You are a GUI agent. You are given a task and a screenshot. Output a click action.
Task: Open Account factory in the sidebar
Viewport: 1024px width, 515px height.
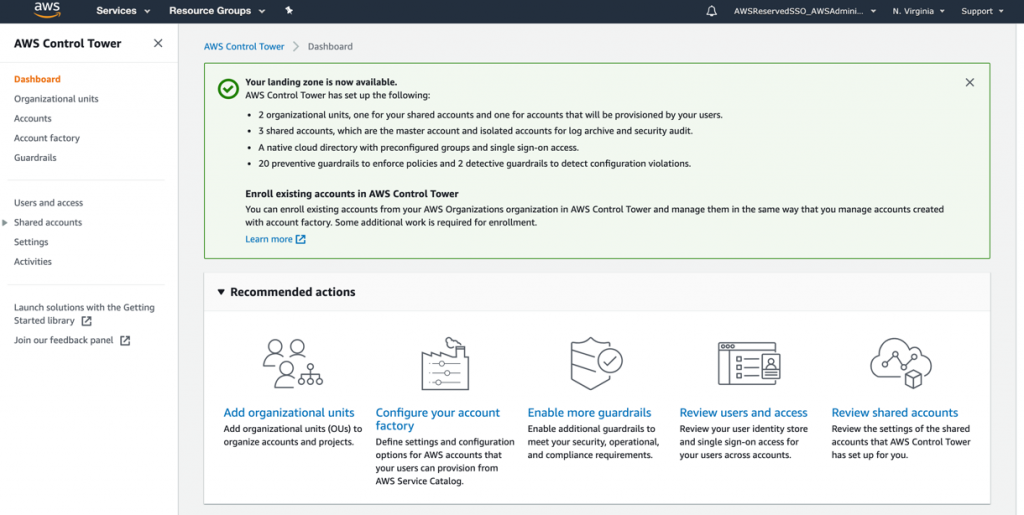[x=47, y=138]
